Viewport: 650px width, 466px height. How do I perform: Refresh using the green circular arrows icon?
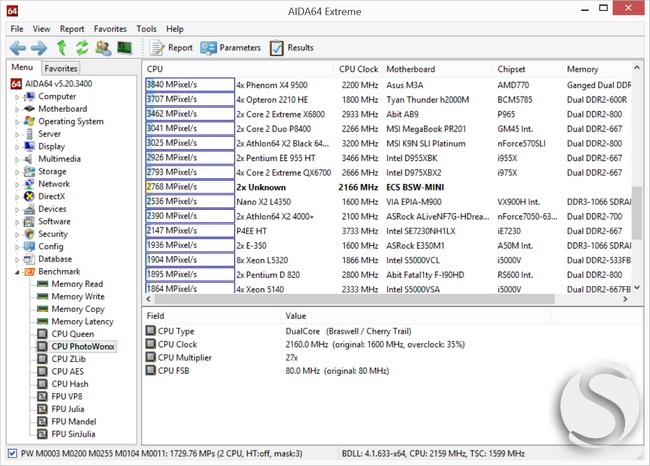pyautogui.click(x=82, y=48)
